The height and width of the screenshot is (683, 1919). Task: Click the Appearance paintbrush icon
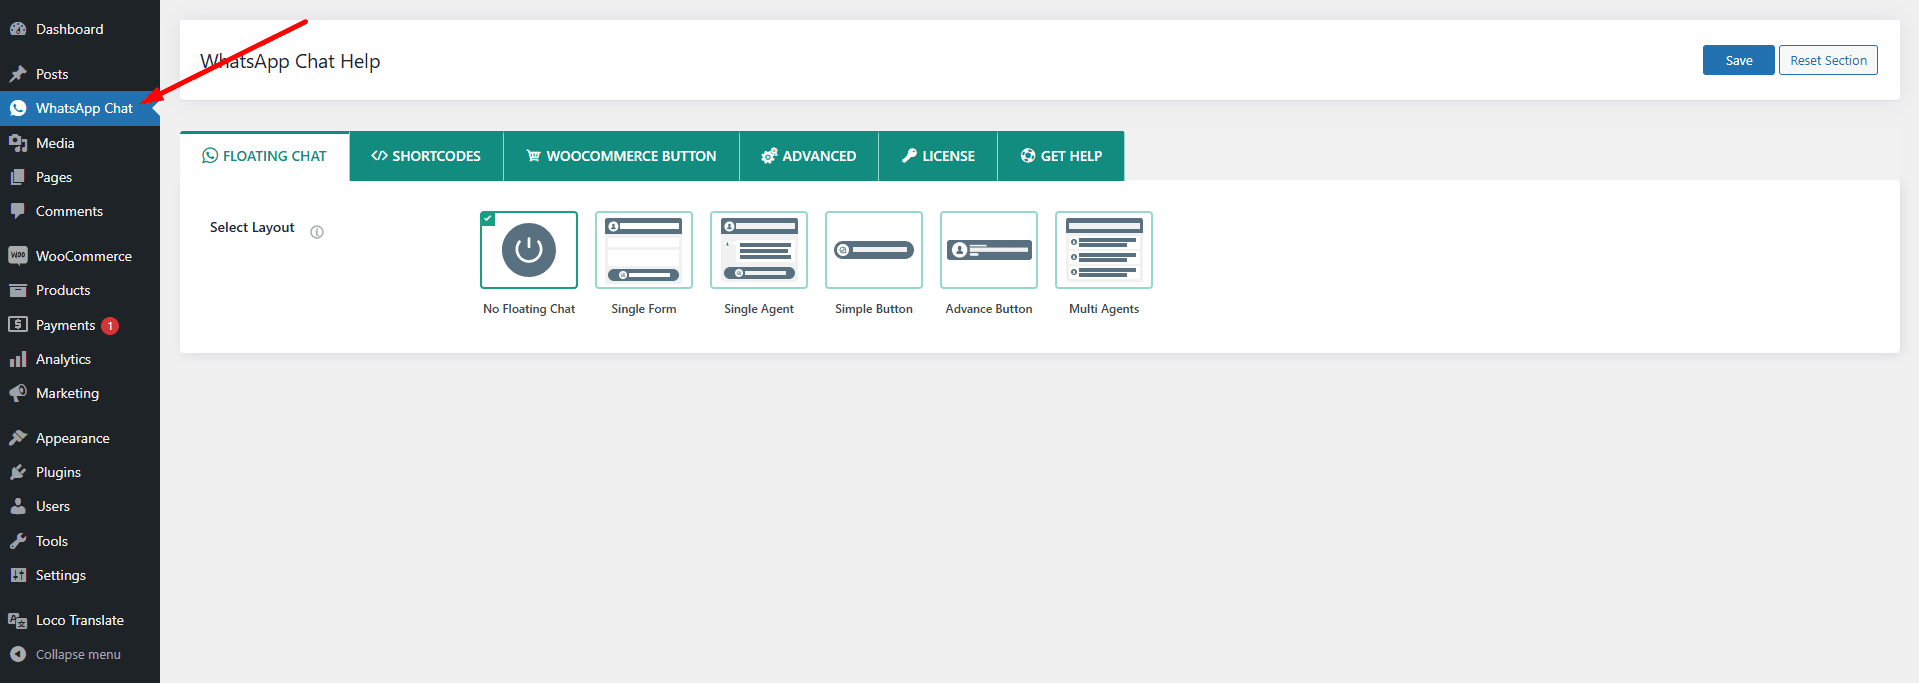(x=18, y=438)
